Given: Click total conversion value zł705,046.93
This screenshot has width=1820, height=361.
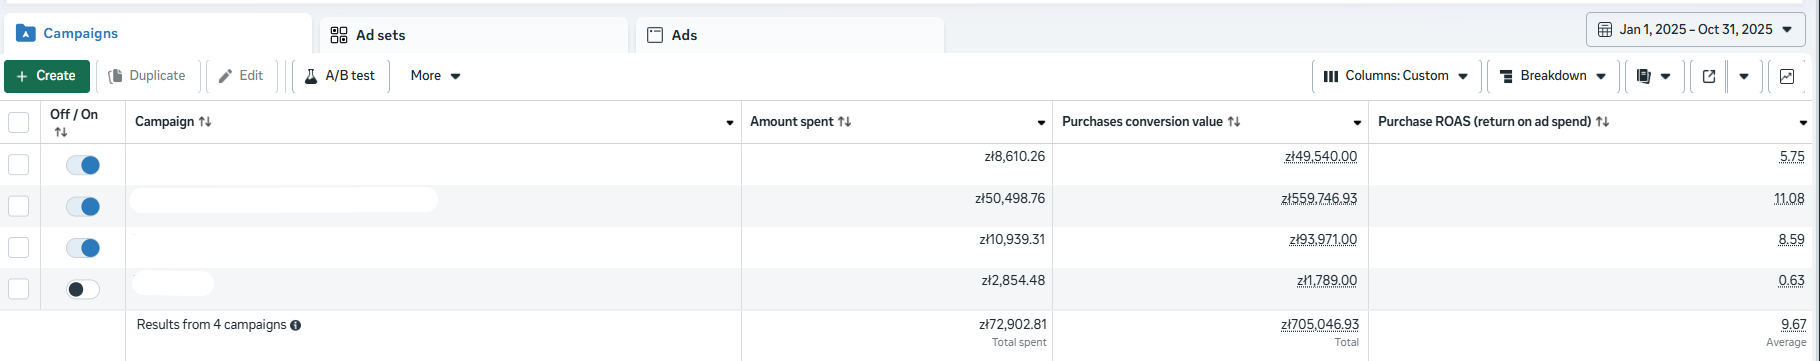Looking at the screenshot, I should point(1320,325).
